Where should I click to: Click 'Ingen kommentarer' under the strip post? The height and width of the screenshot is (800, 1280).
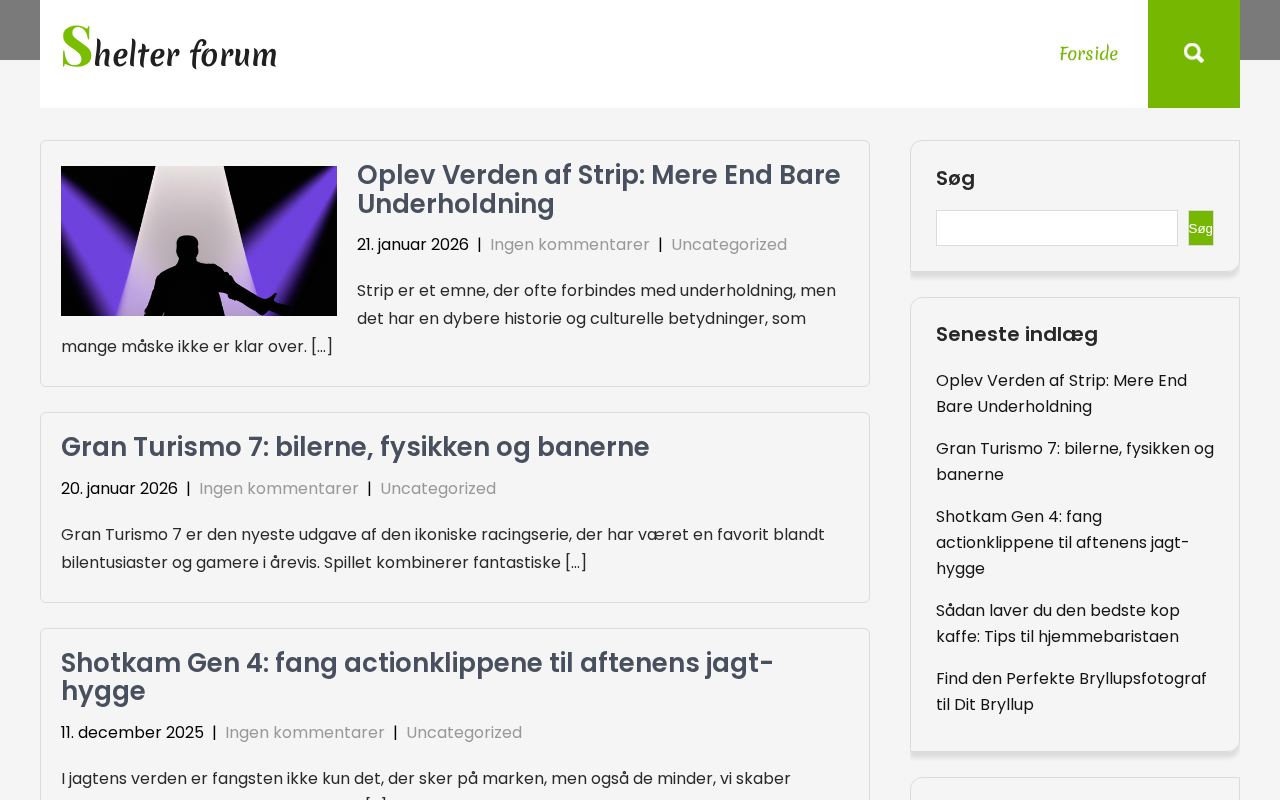point(569,245)
